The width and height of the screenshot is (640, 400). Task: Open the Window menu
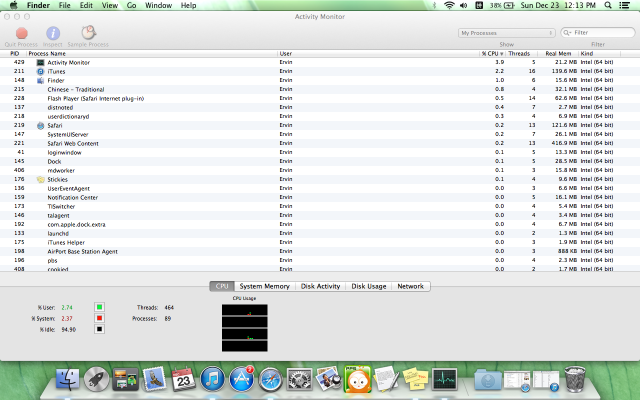pyautogui.click(x=158, y=5)
